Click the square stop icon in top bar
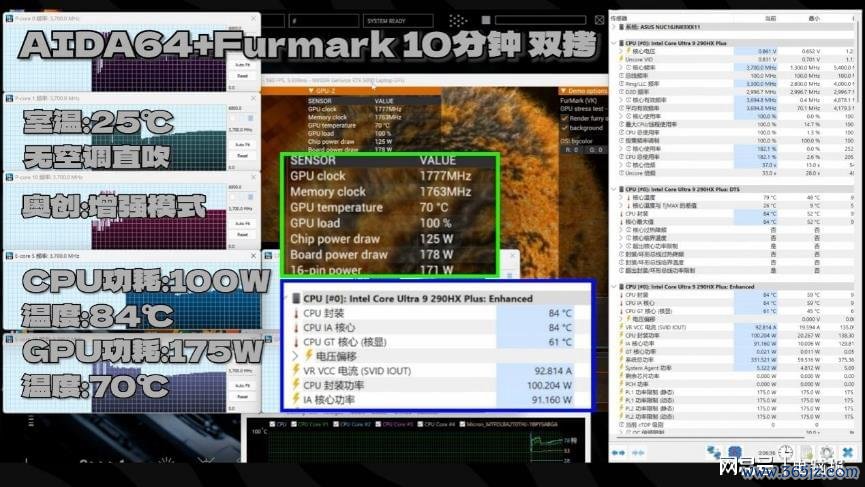This screenshot has height=487, width=865. 486,20
